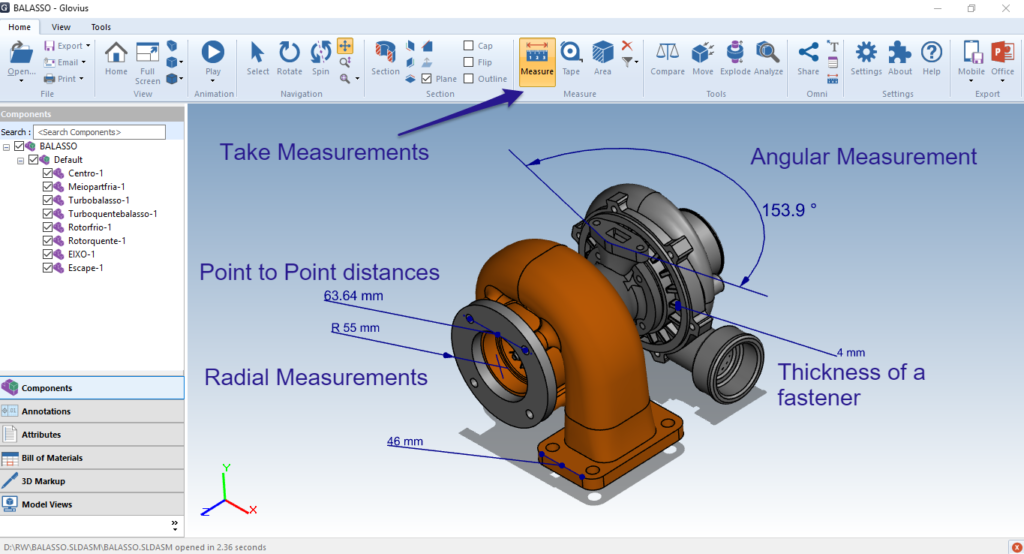The height and width of the screenshot is (554, 1024).
Task: Toggle visibility checkbox for Centro-1
Action: pyautogui.click(x=47, y=173)
